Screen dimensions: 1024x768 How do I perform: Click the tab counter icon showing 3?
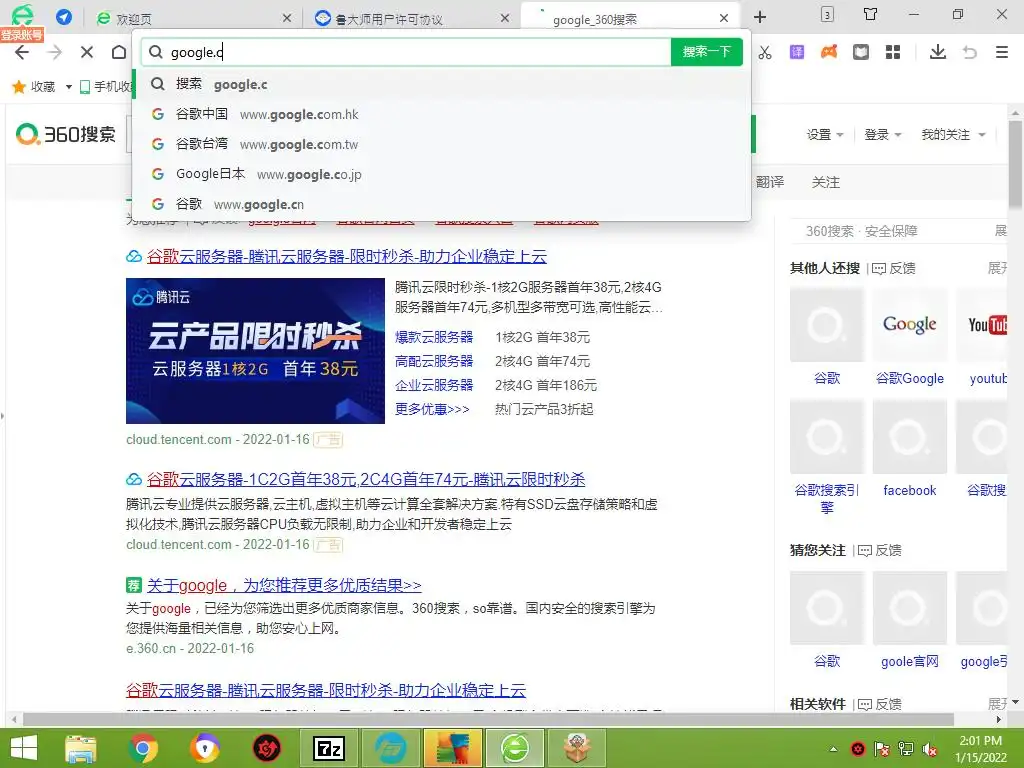coord(827,14)
